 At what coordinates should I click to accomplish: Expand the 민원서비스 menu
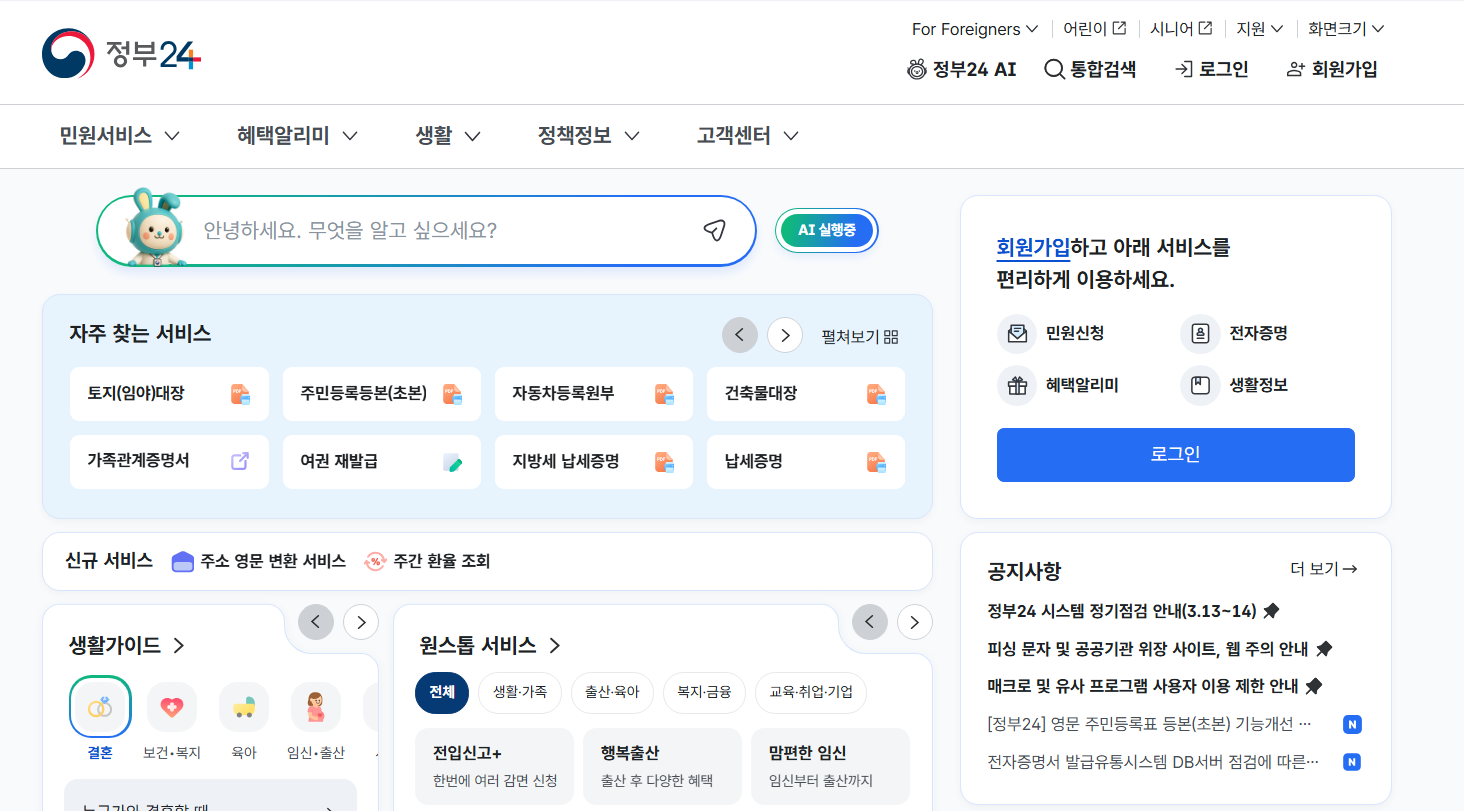(x=118, y=135)
